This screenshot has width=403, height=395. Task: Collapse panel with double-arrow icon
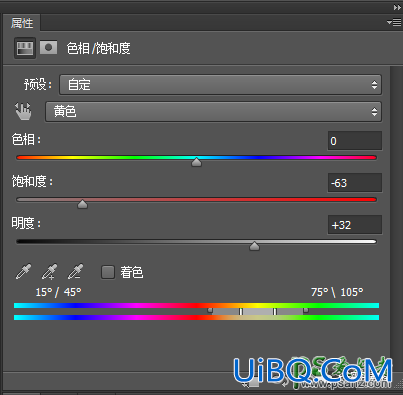(397, 7)
